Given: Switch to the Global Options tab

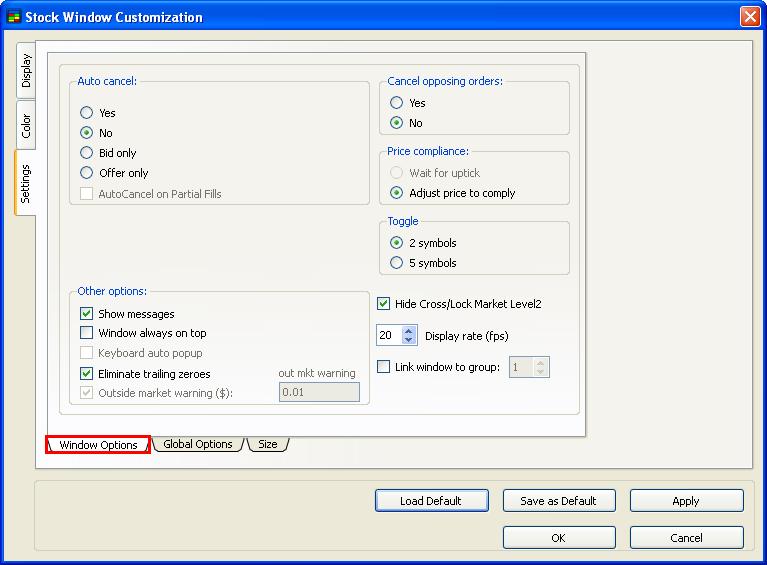Looking at the screenshot, I should (197, 444).
